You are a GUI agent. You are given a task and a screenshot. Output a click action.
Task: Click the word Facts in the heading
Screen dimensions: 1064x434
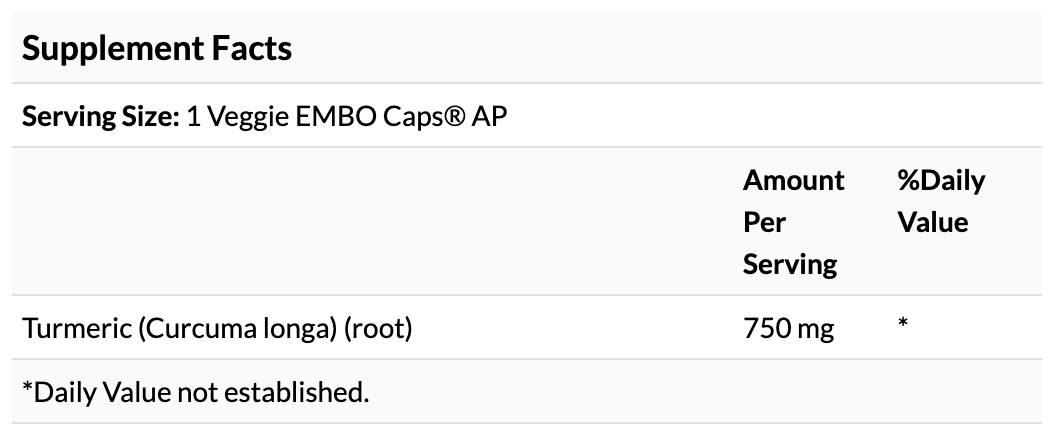[x=254, y=48]
